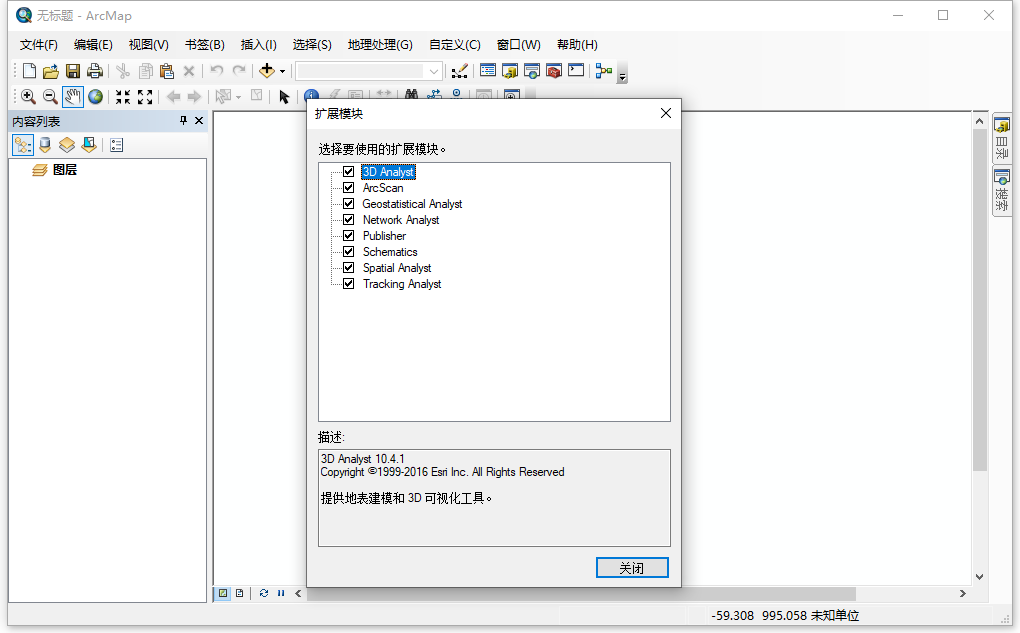Open the content list Options button
Screen dimensions: 1020x633
116,145
